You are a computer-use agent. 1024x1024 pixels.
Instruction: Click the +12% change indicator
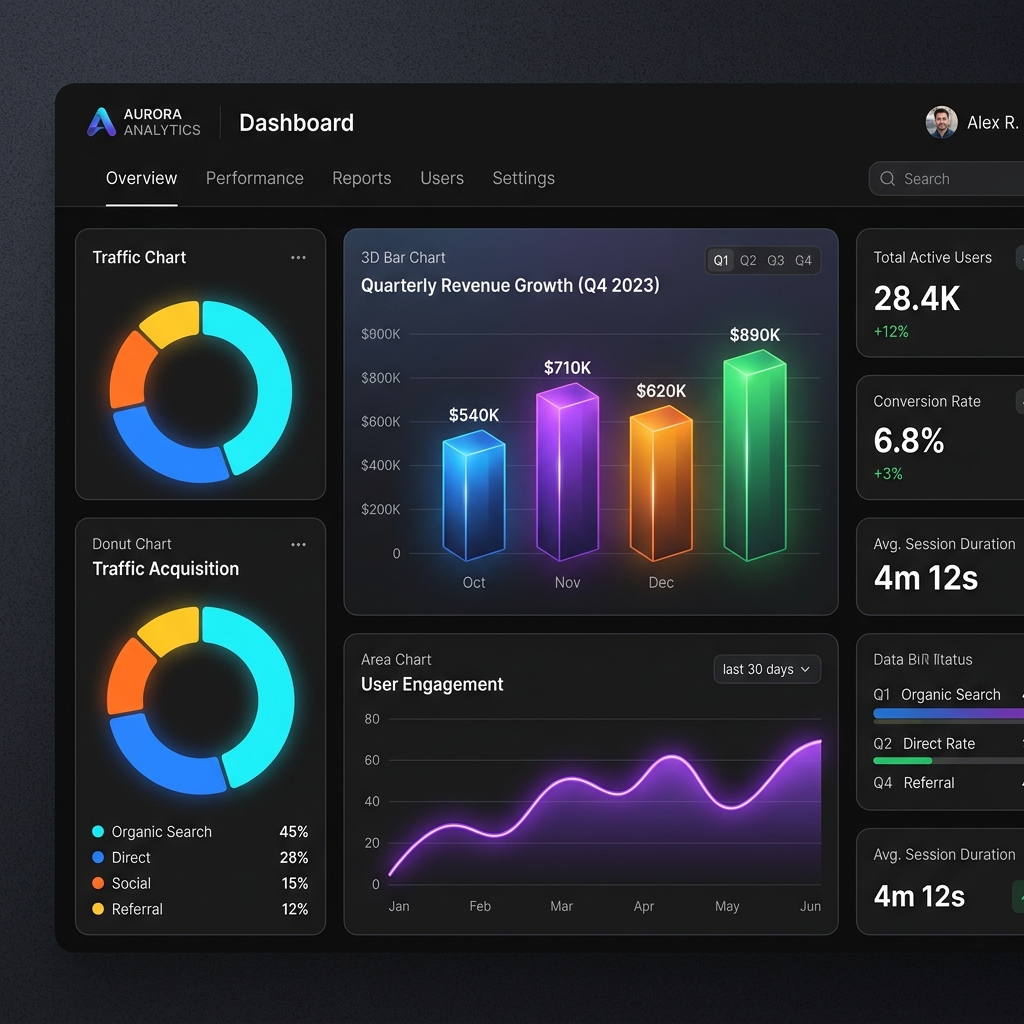click(x=891, y=332)
